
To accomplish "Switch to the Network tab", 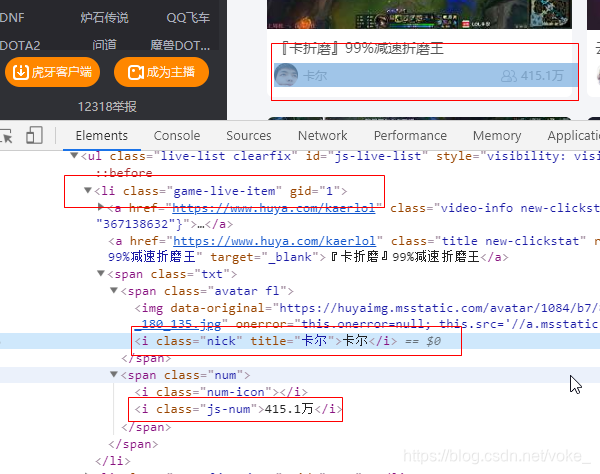I will (323, 135).
